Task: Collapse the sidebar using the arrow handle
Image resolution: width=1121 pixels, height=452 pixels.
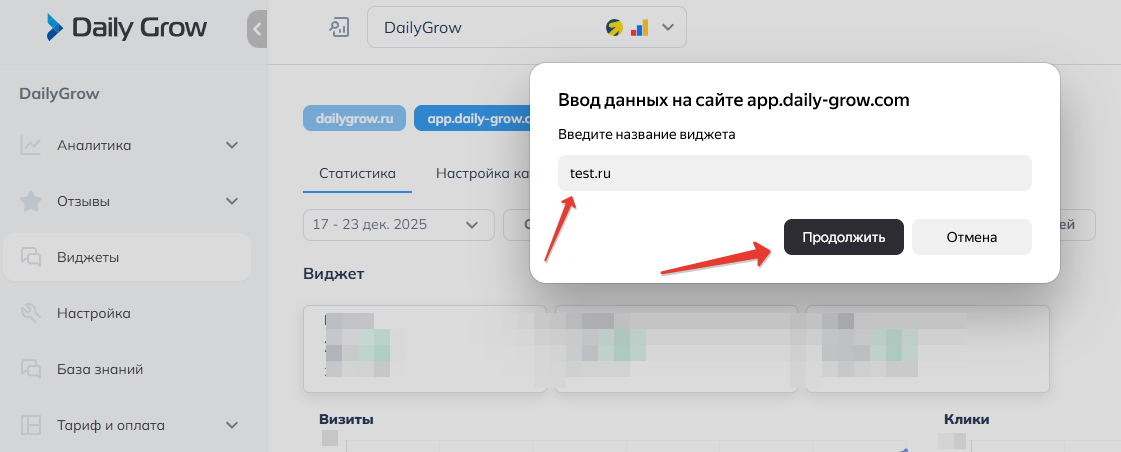Action: 257,29
